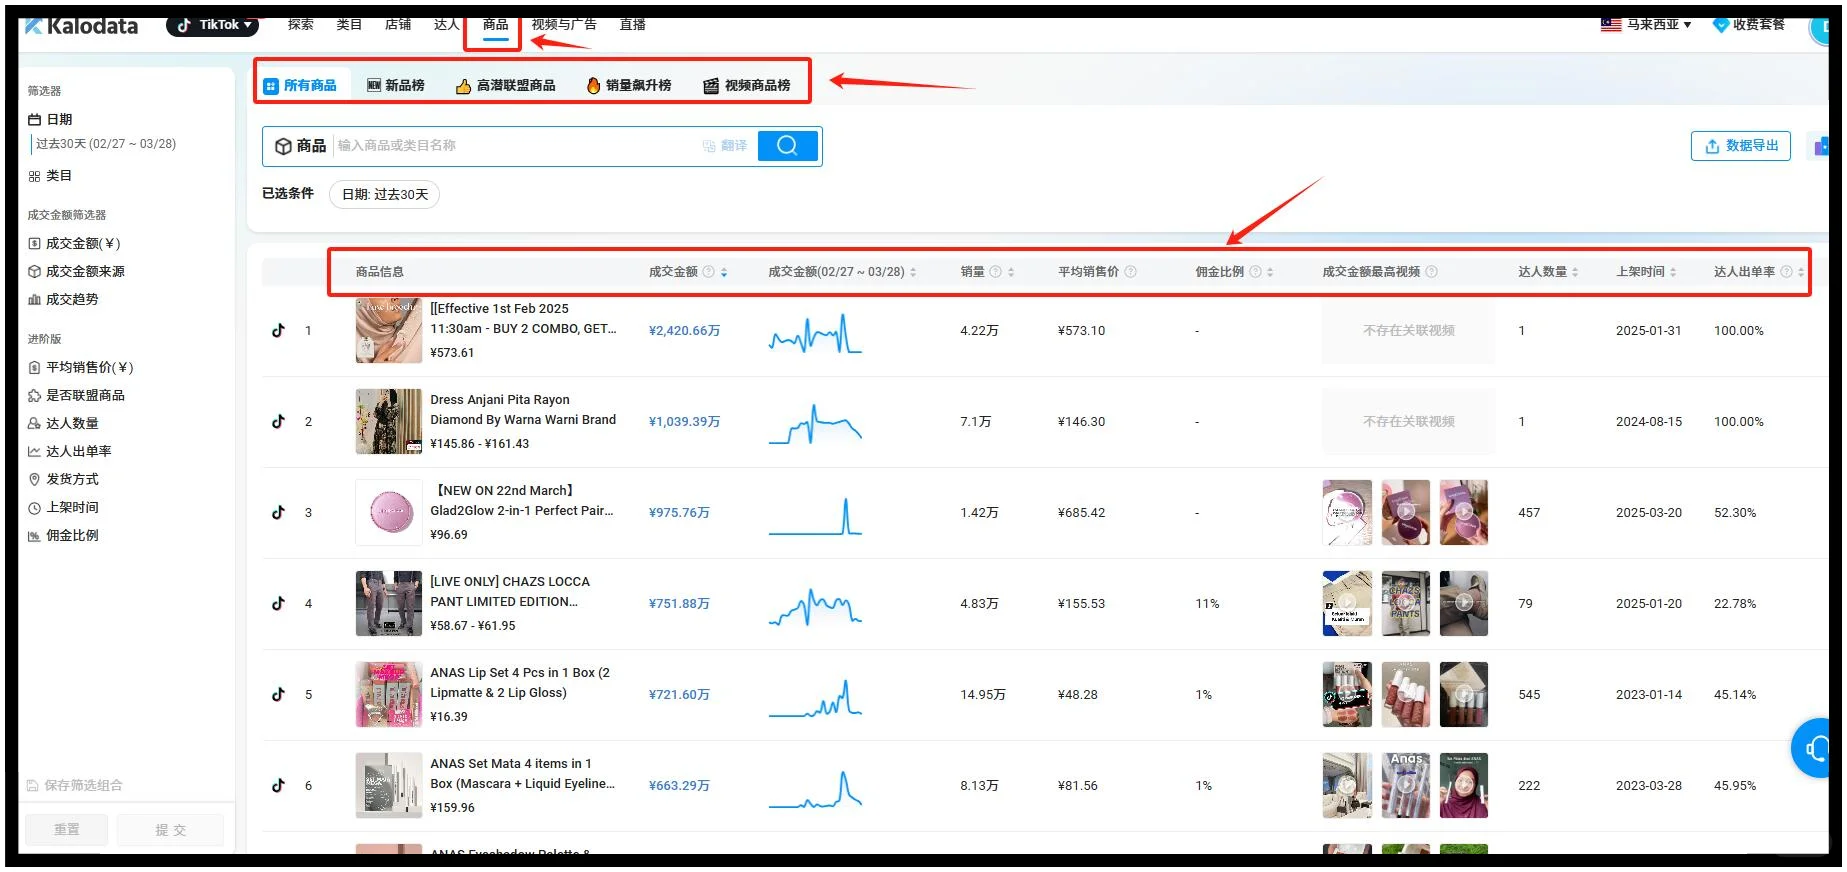Open the 日期 date range picker
The image size is (1847, 872).
click(x=105, y=144)
